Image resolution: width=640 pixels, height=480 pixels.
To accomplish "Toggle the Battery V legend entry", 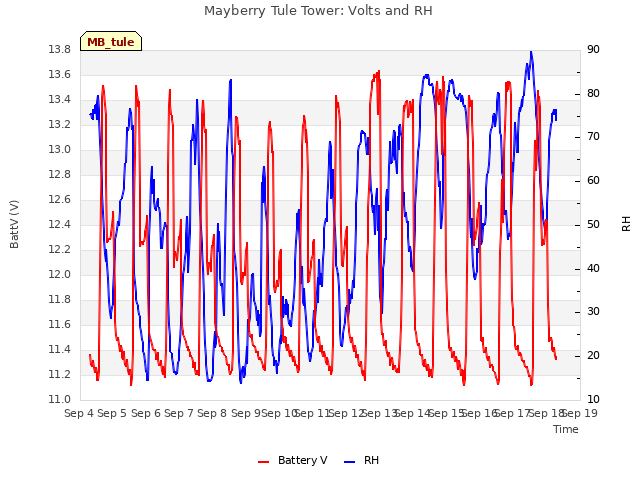I will [x=293, y=460].
